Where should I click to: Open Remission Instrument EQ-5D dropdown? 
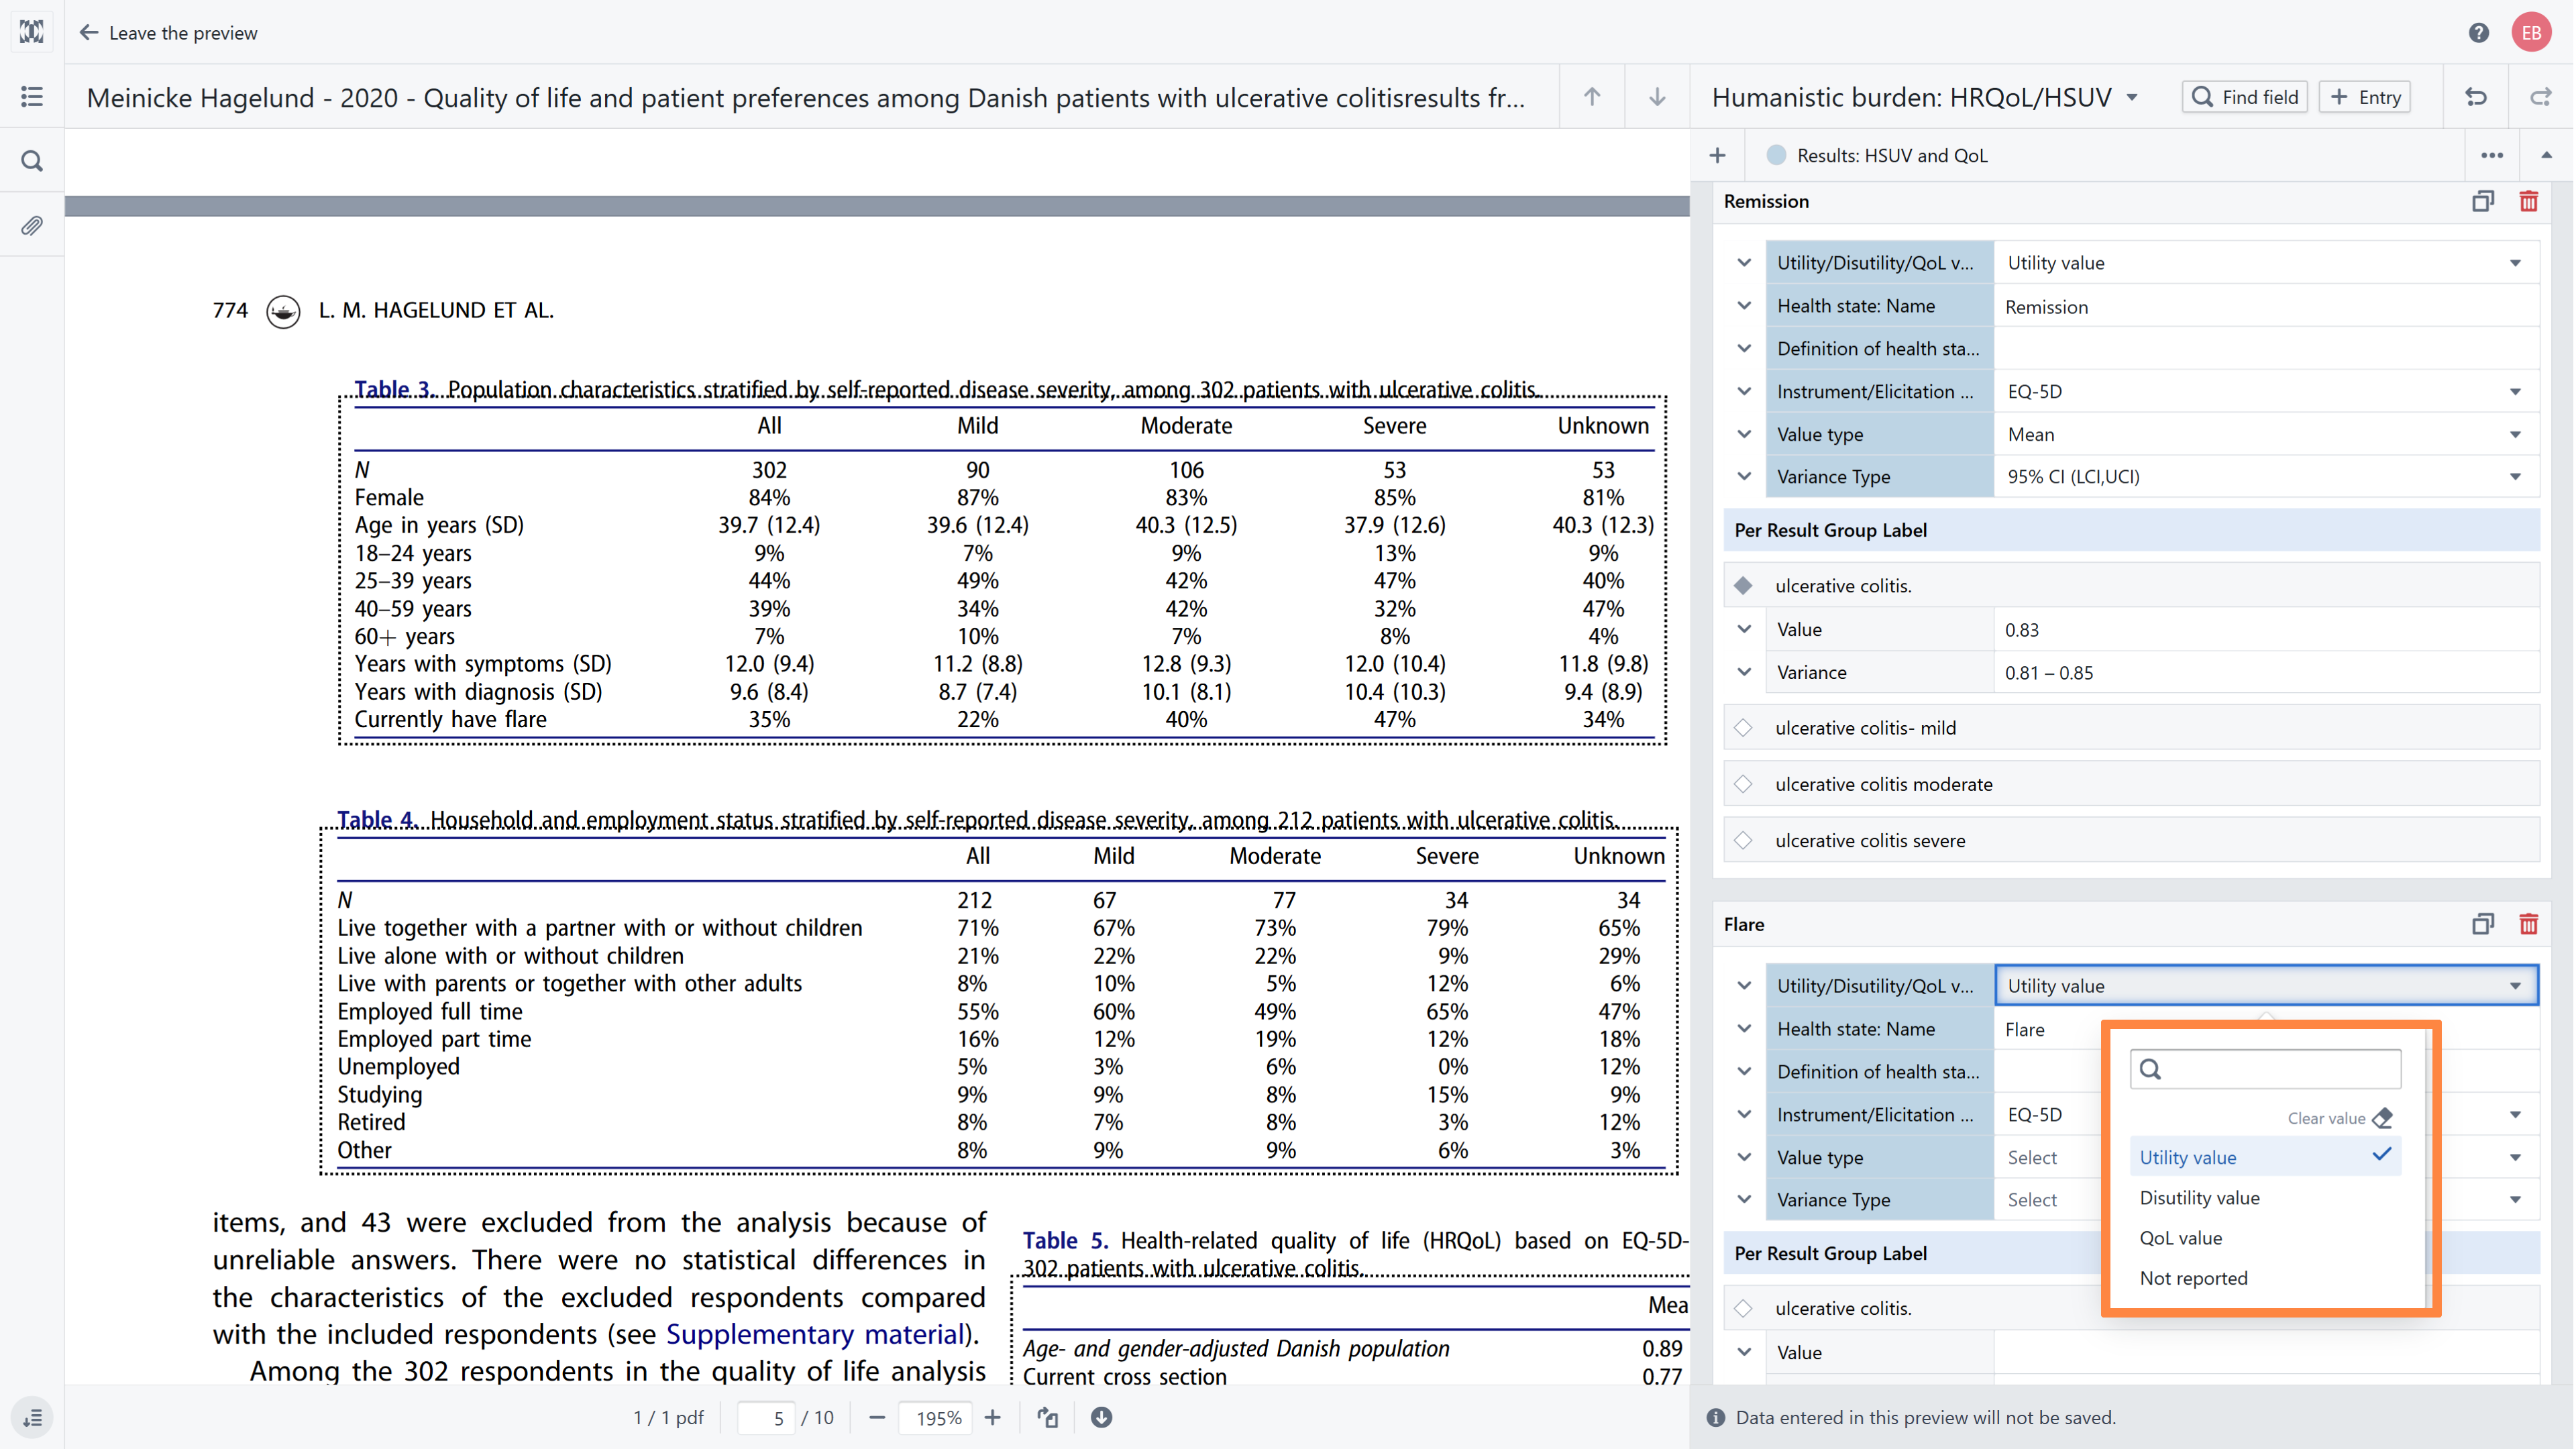click(x=2266, y=392)
